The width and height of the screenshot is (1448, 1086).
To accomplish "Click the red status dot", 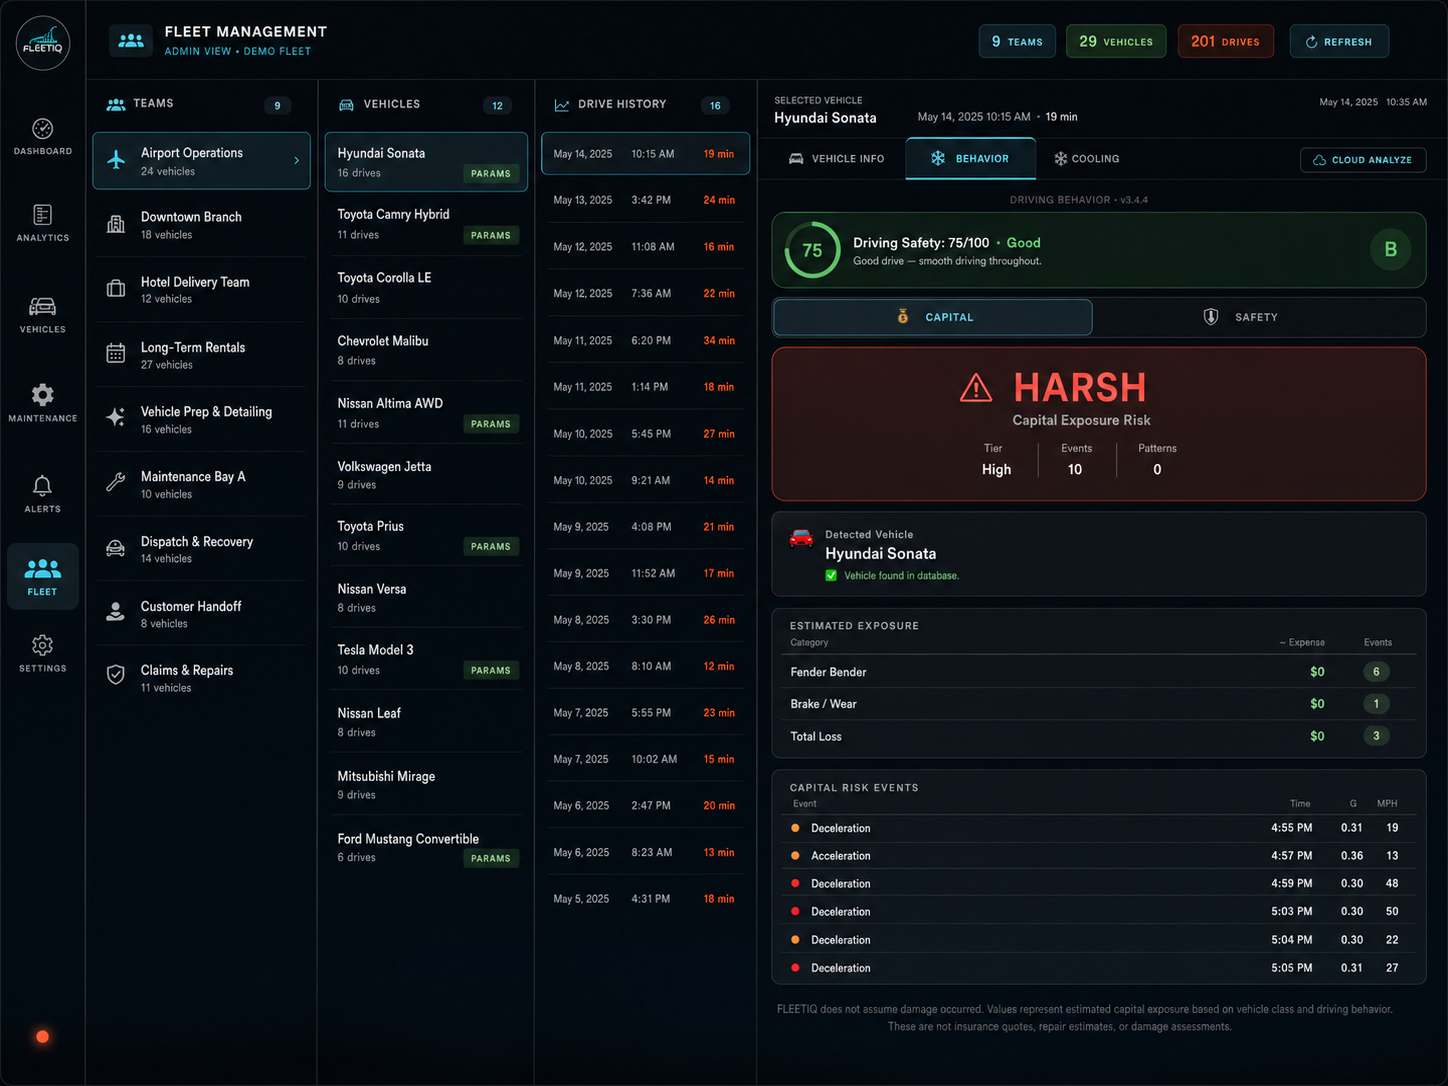I will coord(42,1036).
